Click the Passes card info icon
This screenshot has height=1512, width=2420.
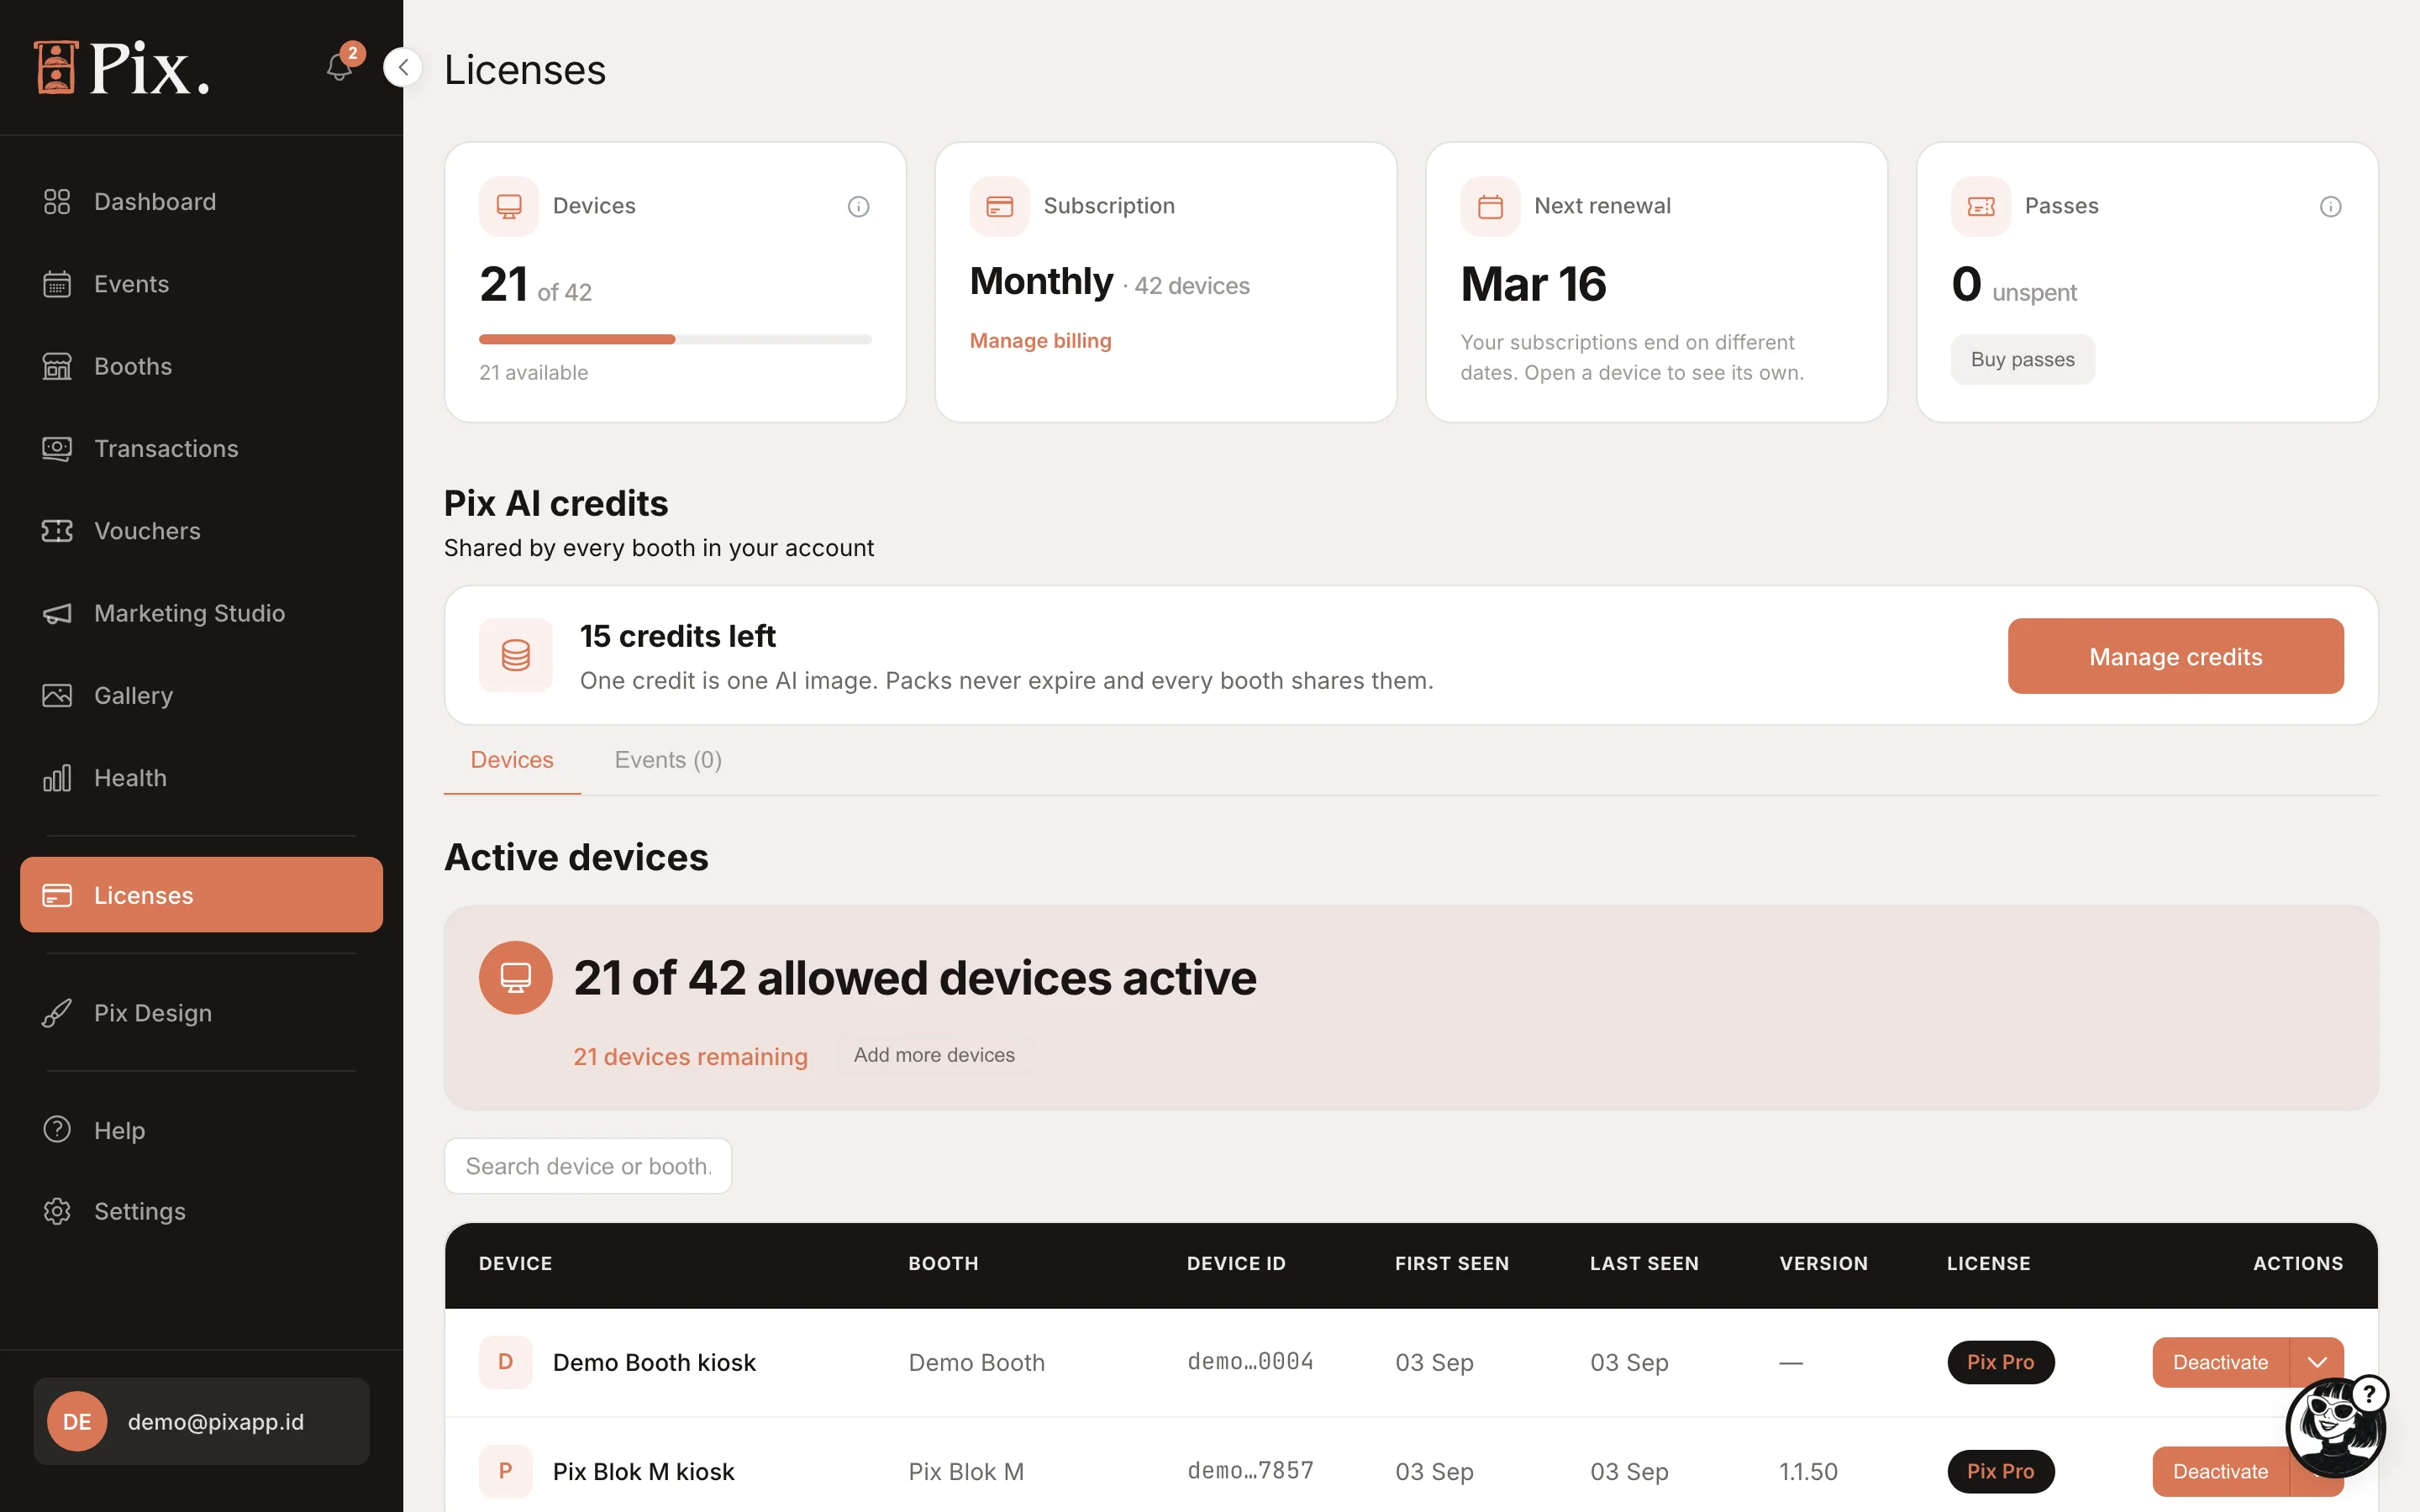[x=2330, y=207]
